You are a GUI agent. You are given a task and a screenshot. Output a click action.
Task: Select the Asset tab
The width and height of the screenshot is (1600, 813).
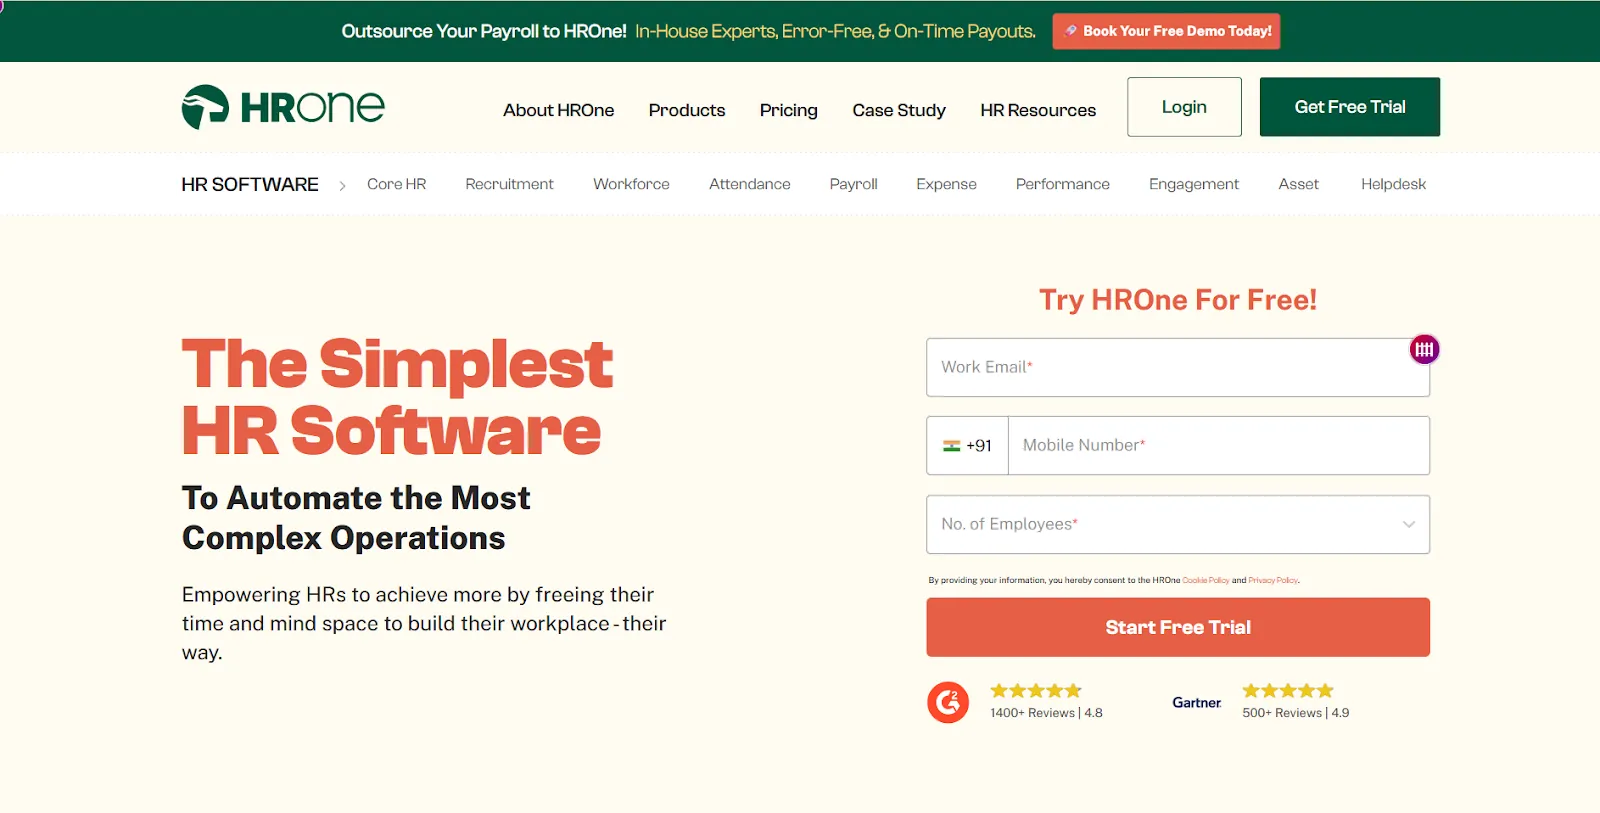point(1298,184)
